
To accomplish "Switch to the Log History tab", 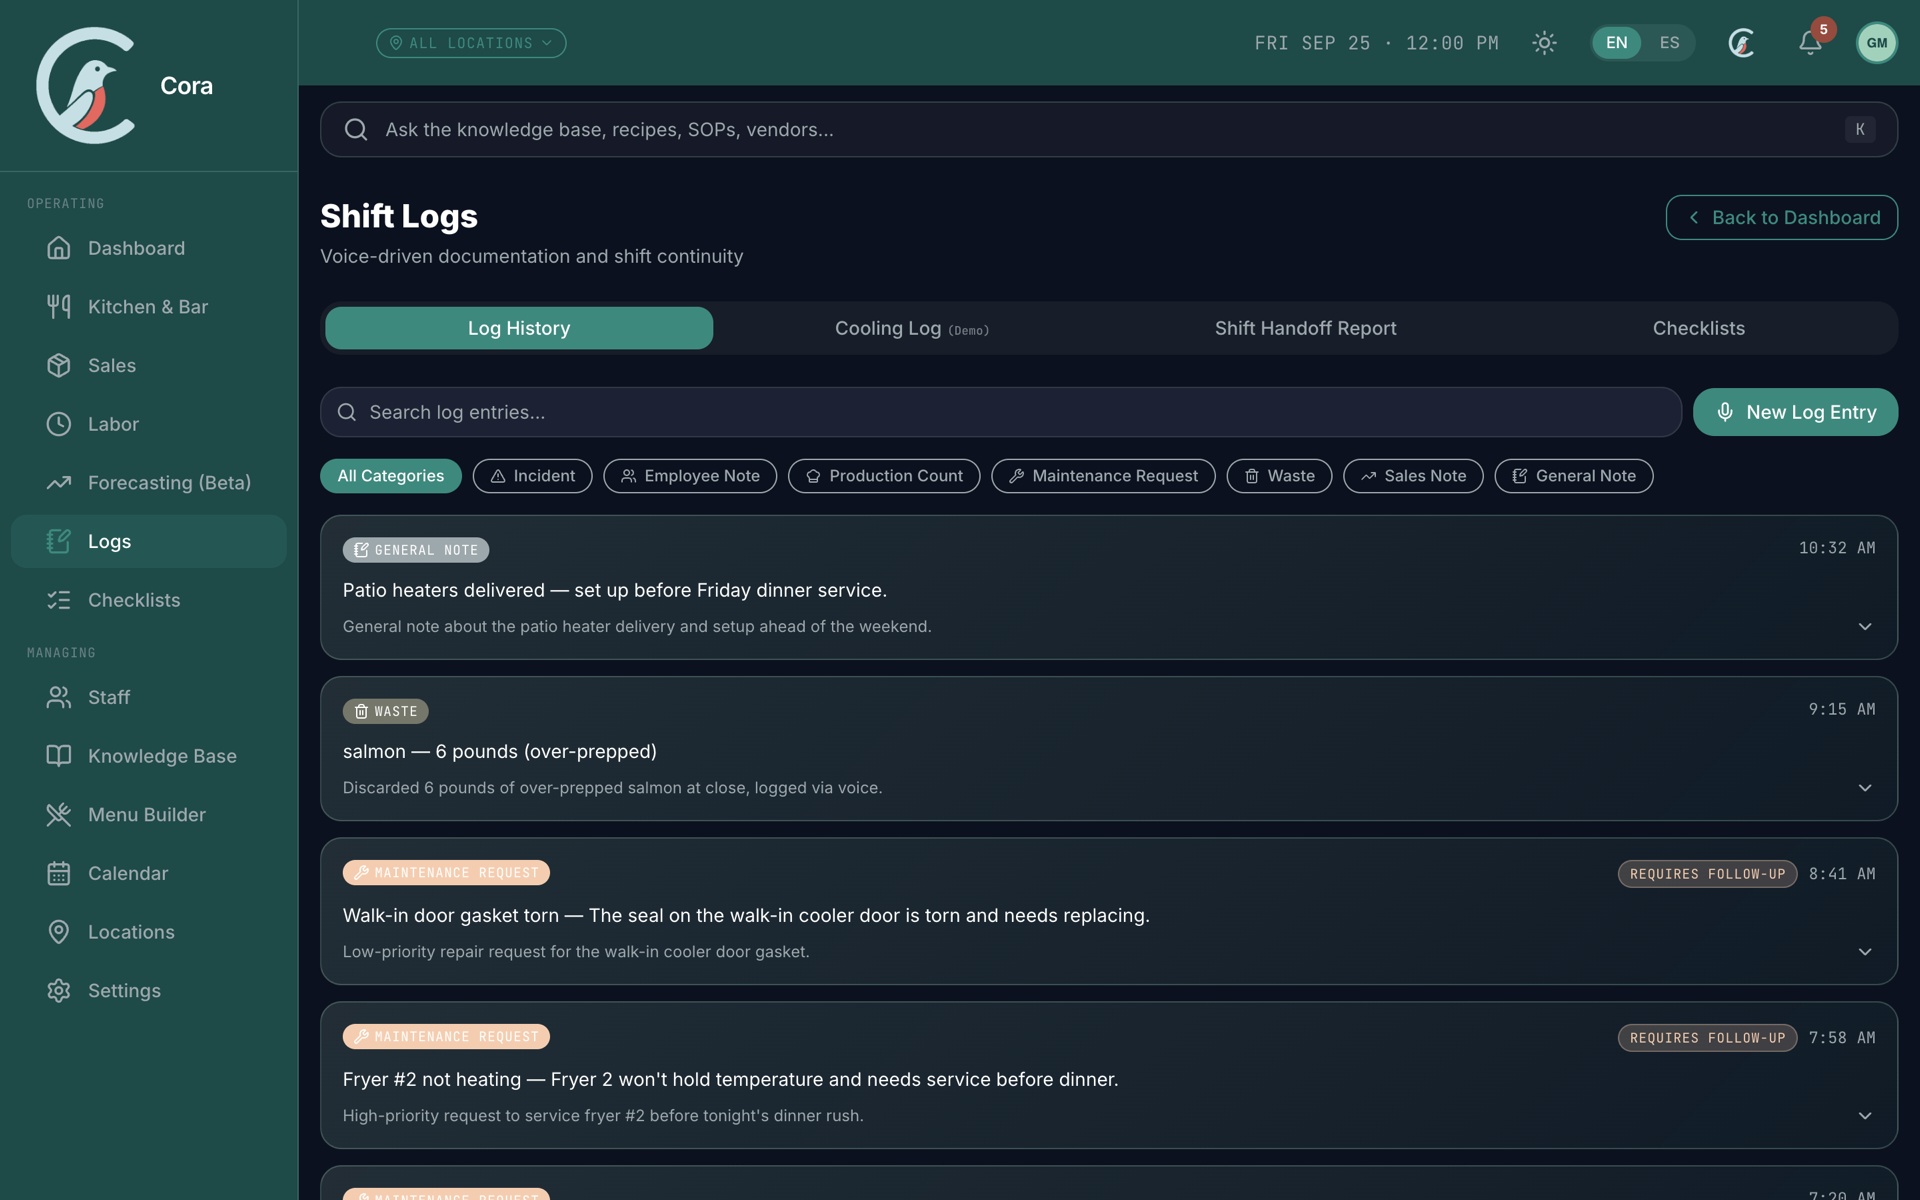I will tap(519, 328).
